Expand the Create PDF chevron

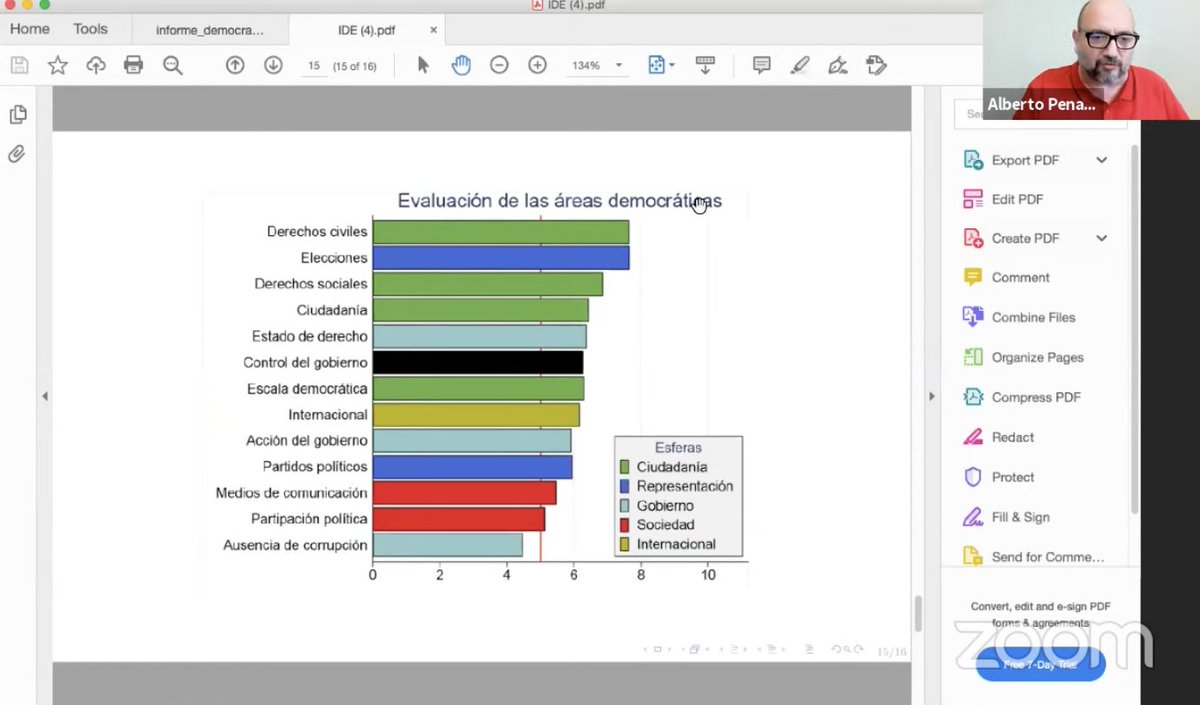(x=1101, y=238)
